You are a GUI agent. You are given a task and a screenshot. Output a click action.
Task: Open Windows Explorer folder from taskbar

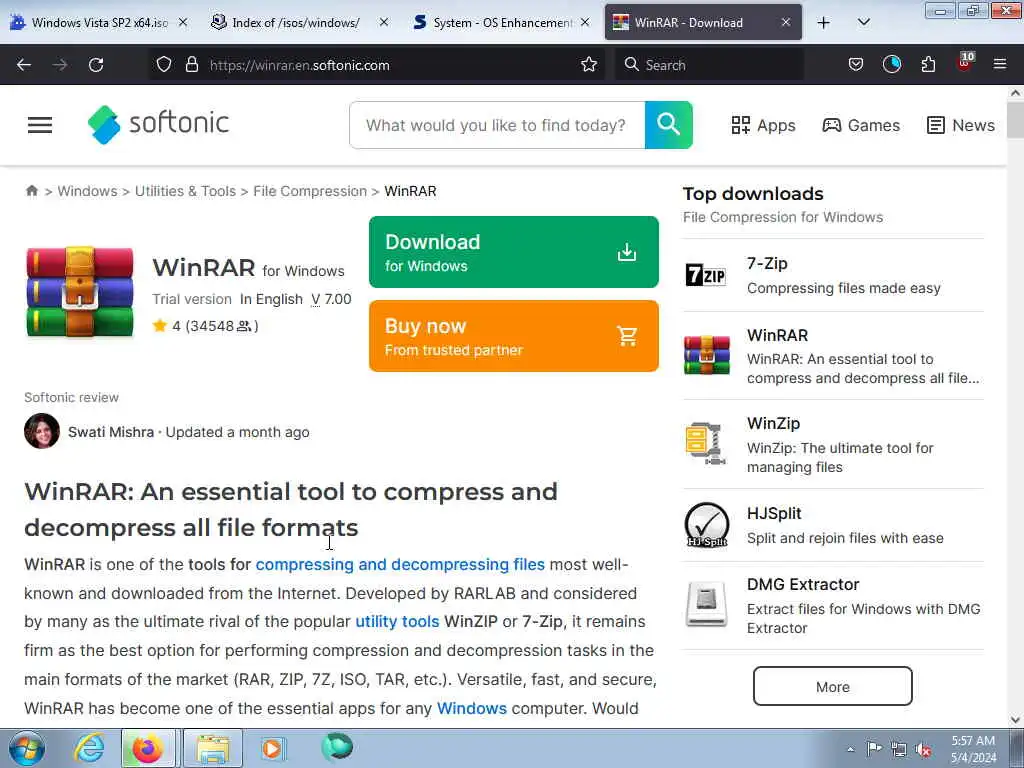point(213,748)
